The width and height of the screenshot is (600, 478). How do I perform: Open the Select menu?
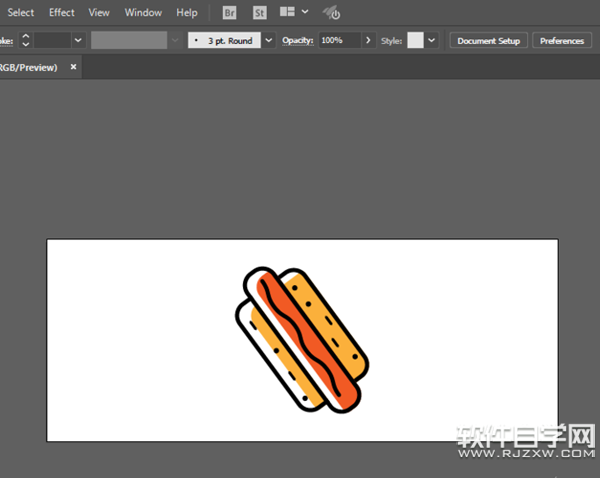tap(21, 13)
